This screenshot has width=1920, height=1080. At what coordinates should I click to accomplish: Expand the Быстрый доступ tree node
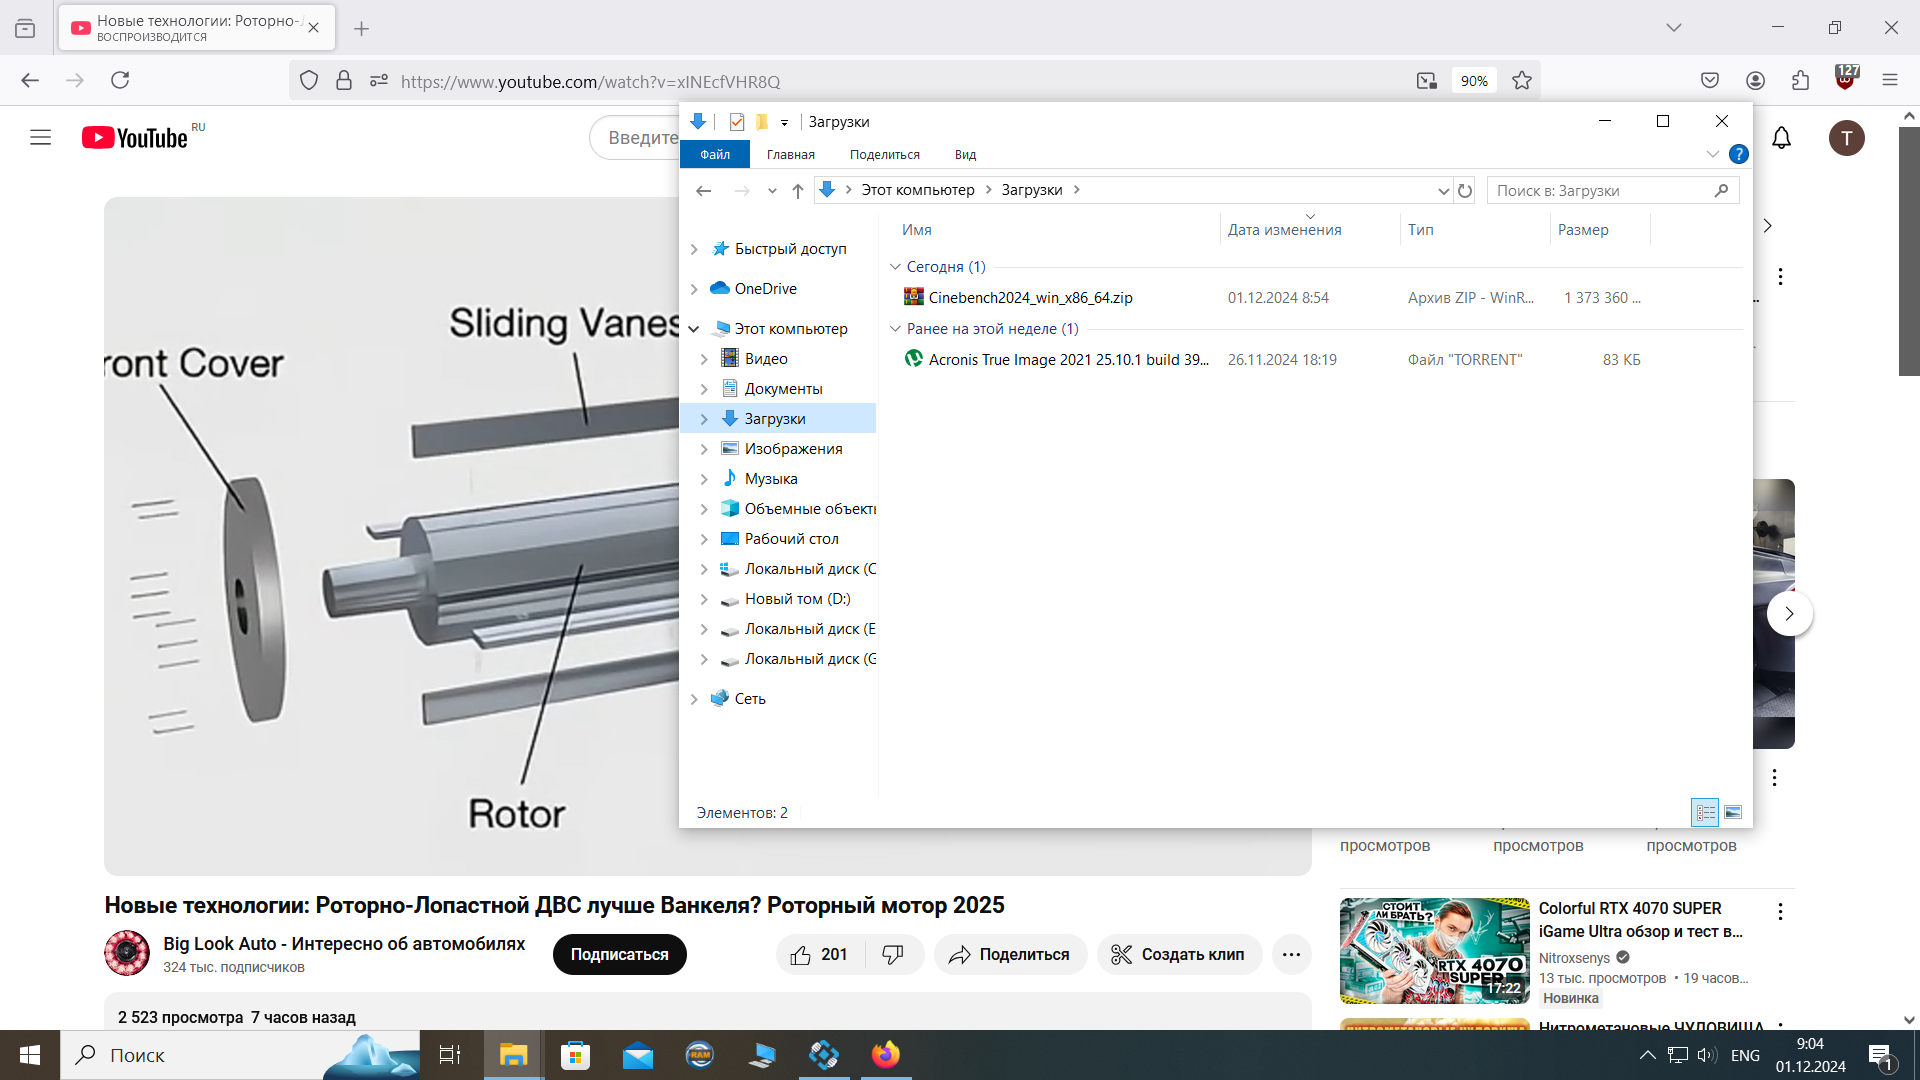694,249
